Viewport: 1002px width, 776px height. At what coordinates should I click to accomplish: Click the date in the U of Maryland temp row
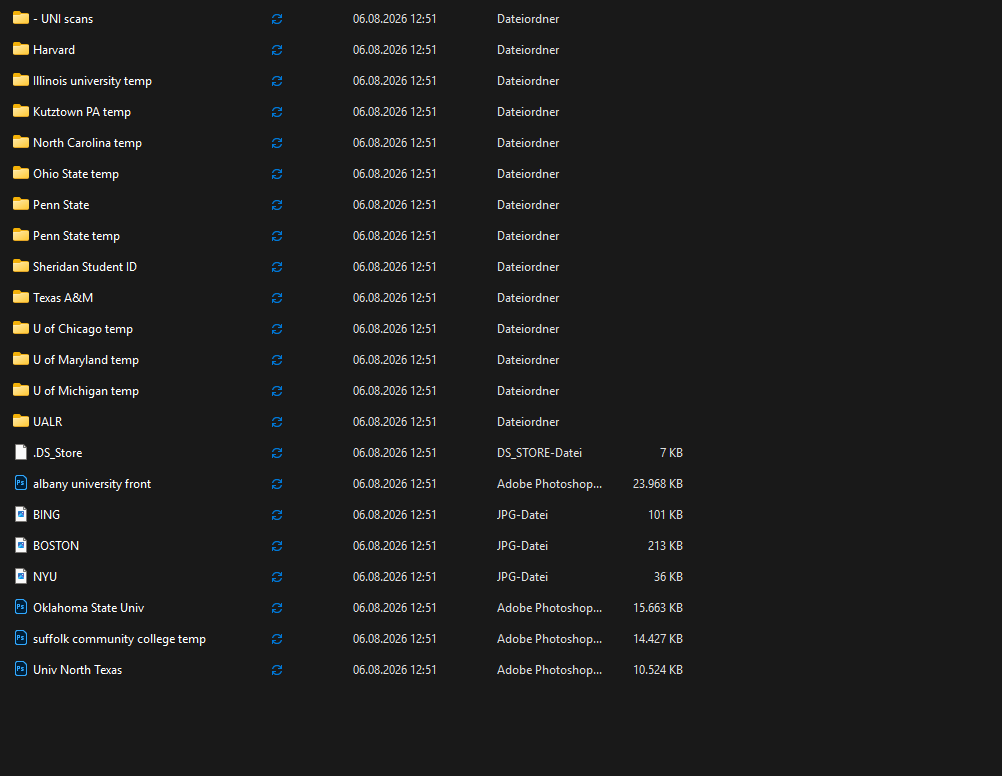pos(394,360)
